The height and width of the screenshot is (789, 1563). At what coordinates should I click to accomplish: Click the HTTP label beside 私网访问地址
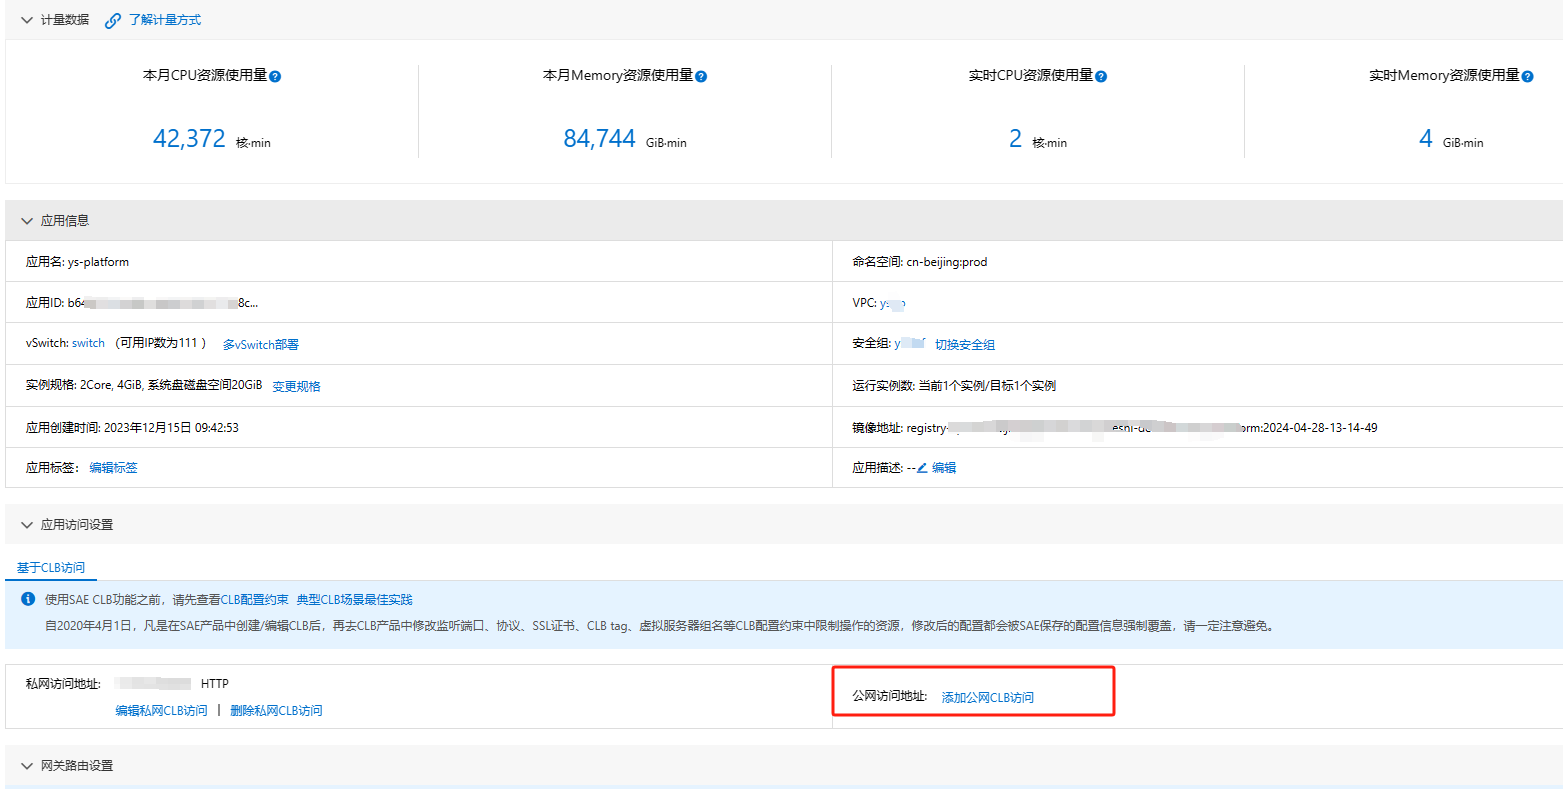click(x=215, y=684)
